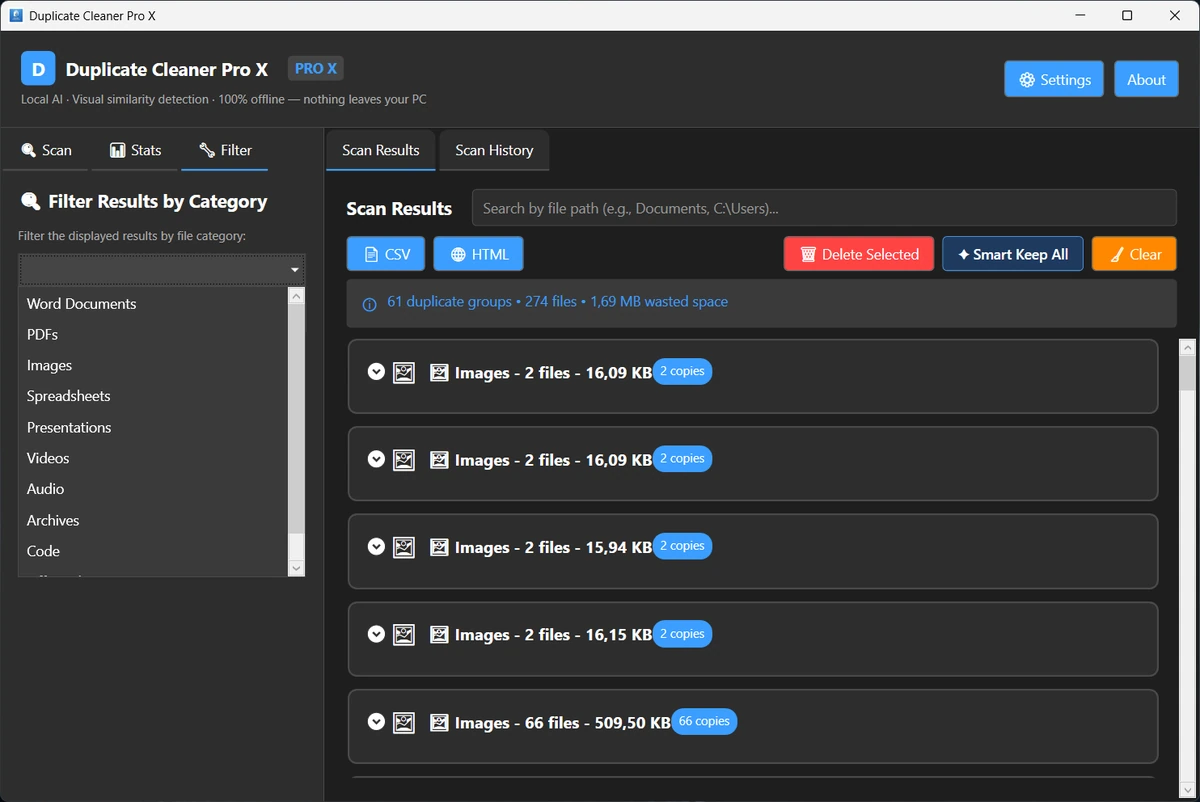The height and width of the screenshot is (802, 1200).
Task: Choose Word Documents from category list
Action: 153,304
